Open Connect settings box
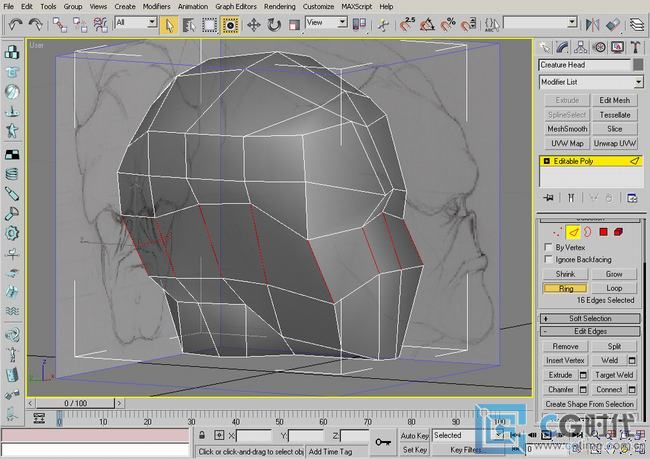 click(632, 390)
